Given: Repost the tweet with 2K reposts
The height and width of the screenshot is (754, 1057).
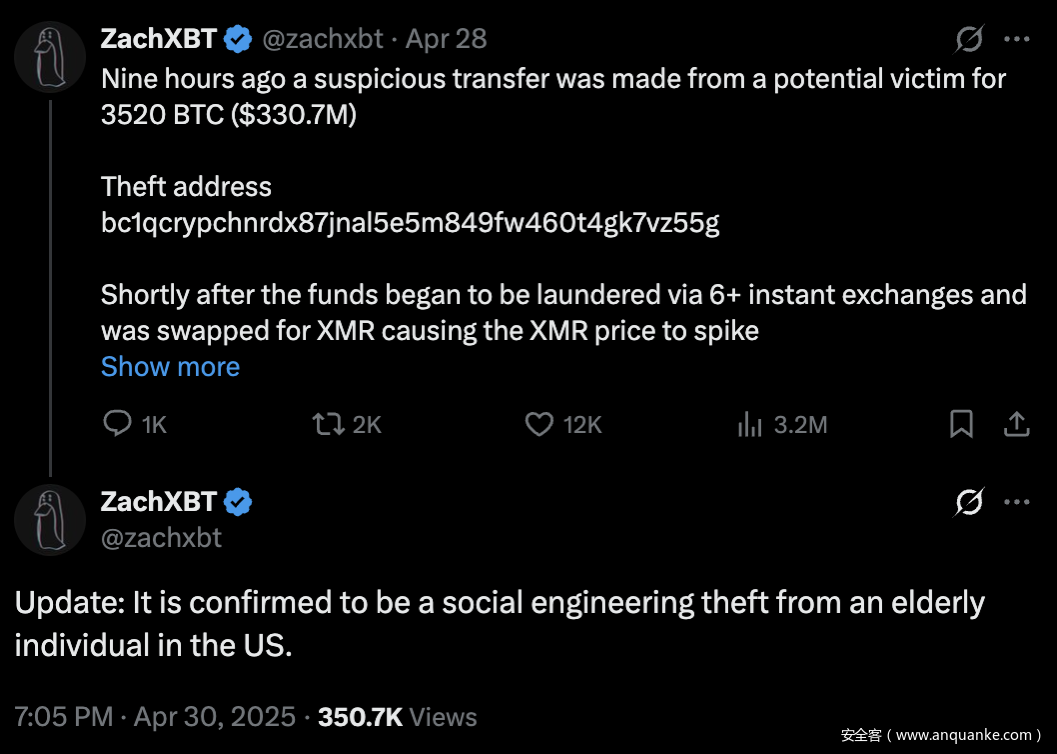Looking at the screenshot, I should point(327,424).
